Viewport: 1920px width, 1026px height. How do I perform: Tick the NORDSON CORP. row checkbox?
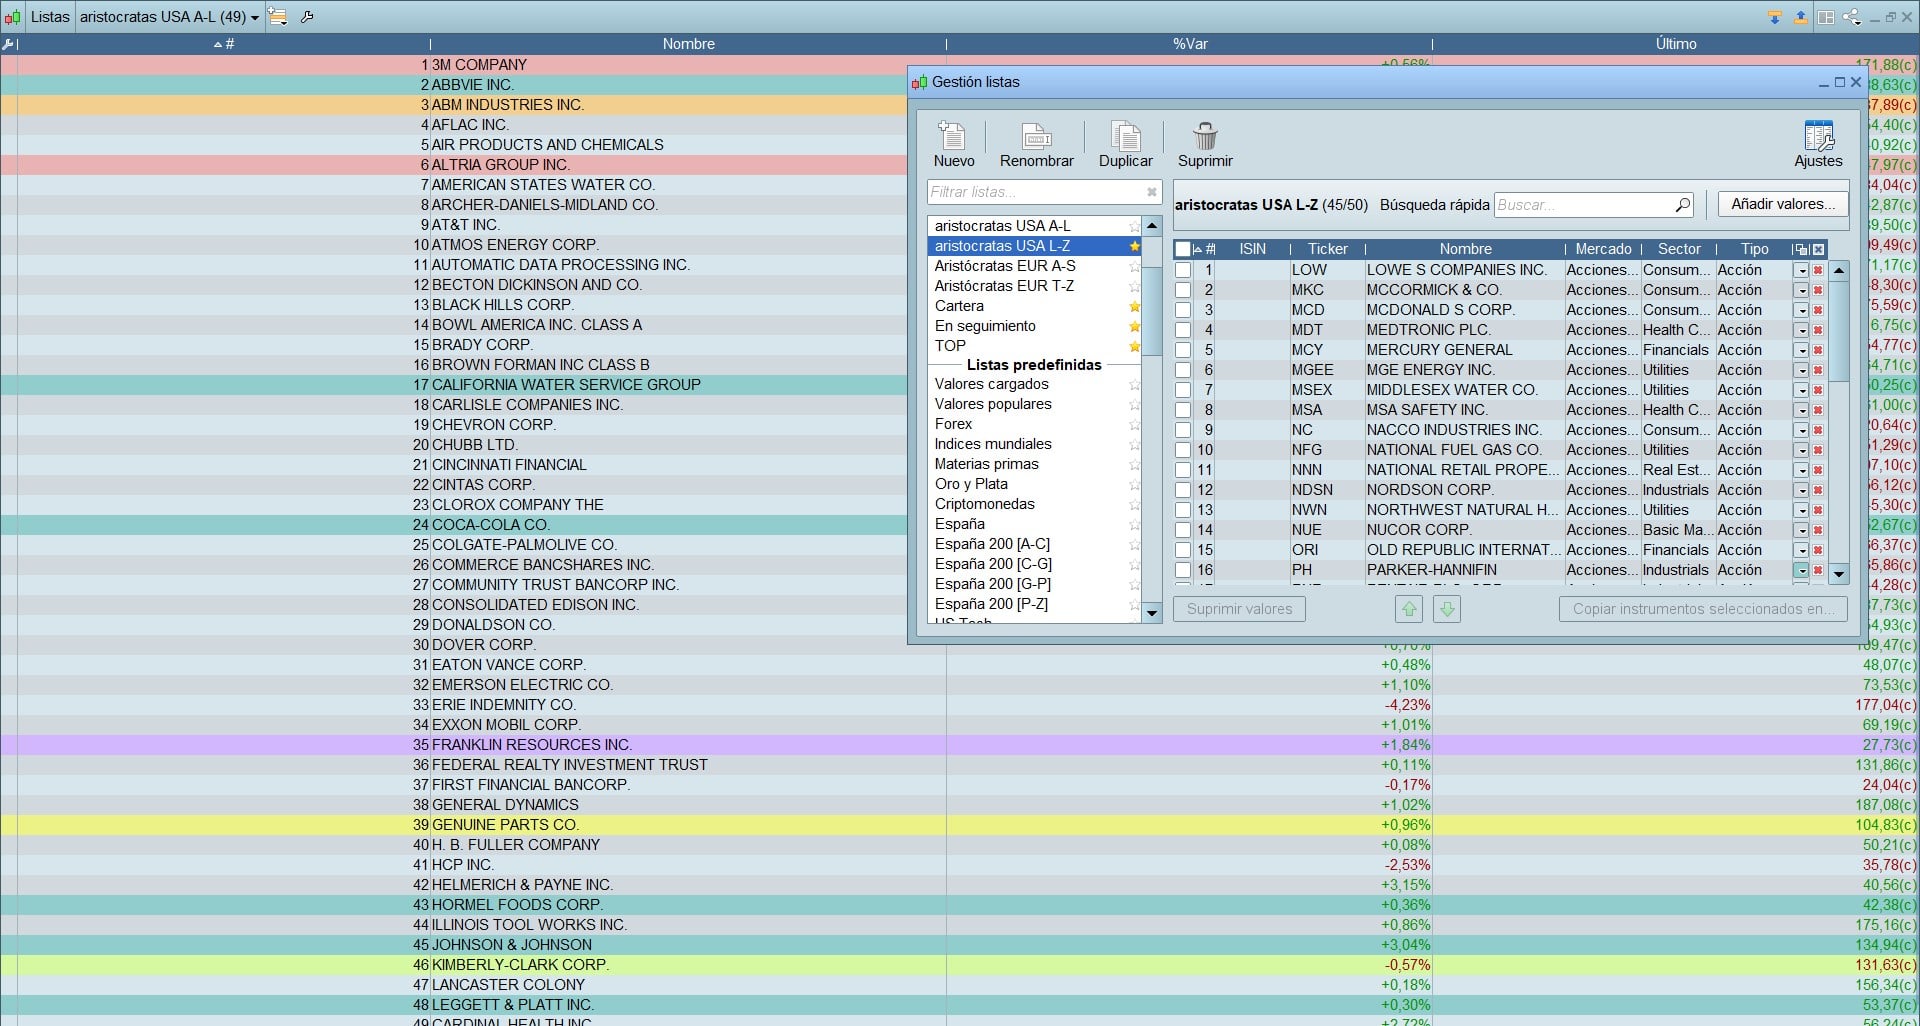(x=1183, y=490)
